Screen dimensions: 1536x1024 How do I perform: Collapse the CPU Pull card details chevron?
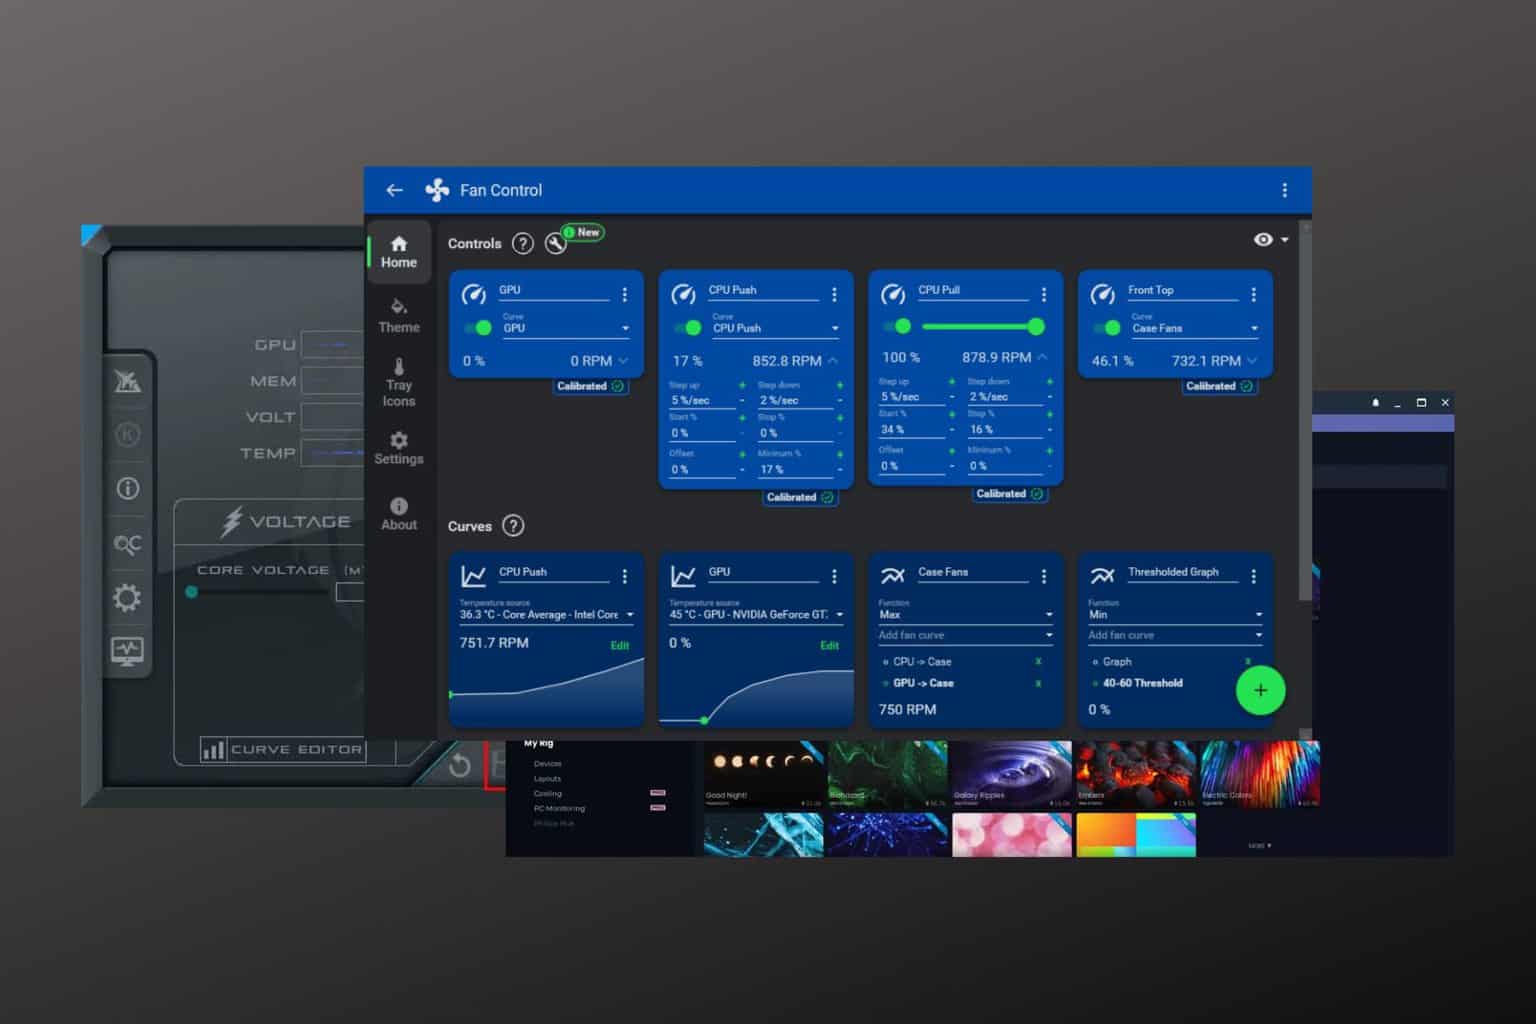pos(1042,357)
